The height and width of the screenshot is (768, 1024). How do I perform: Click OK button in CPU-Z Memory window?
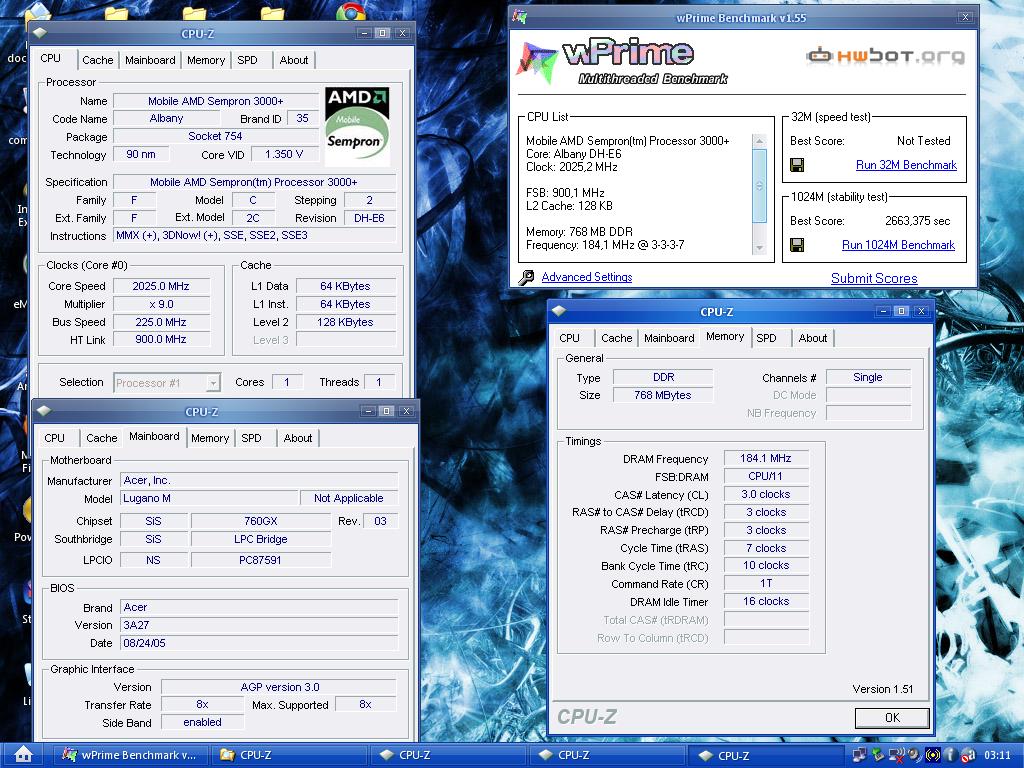click(x=892, y=718)
